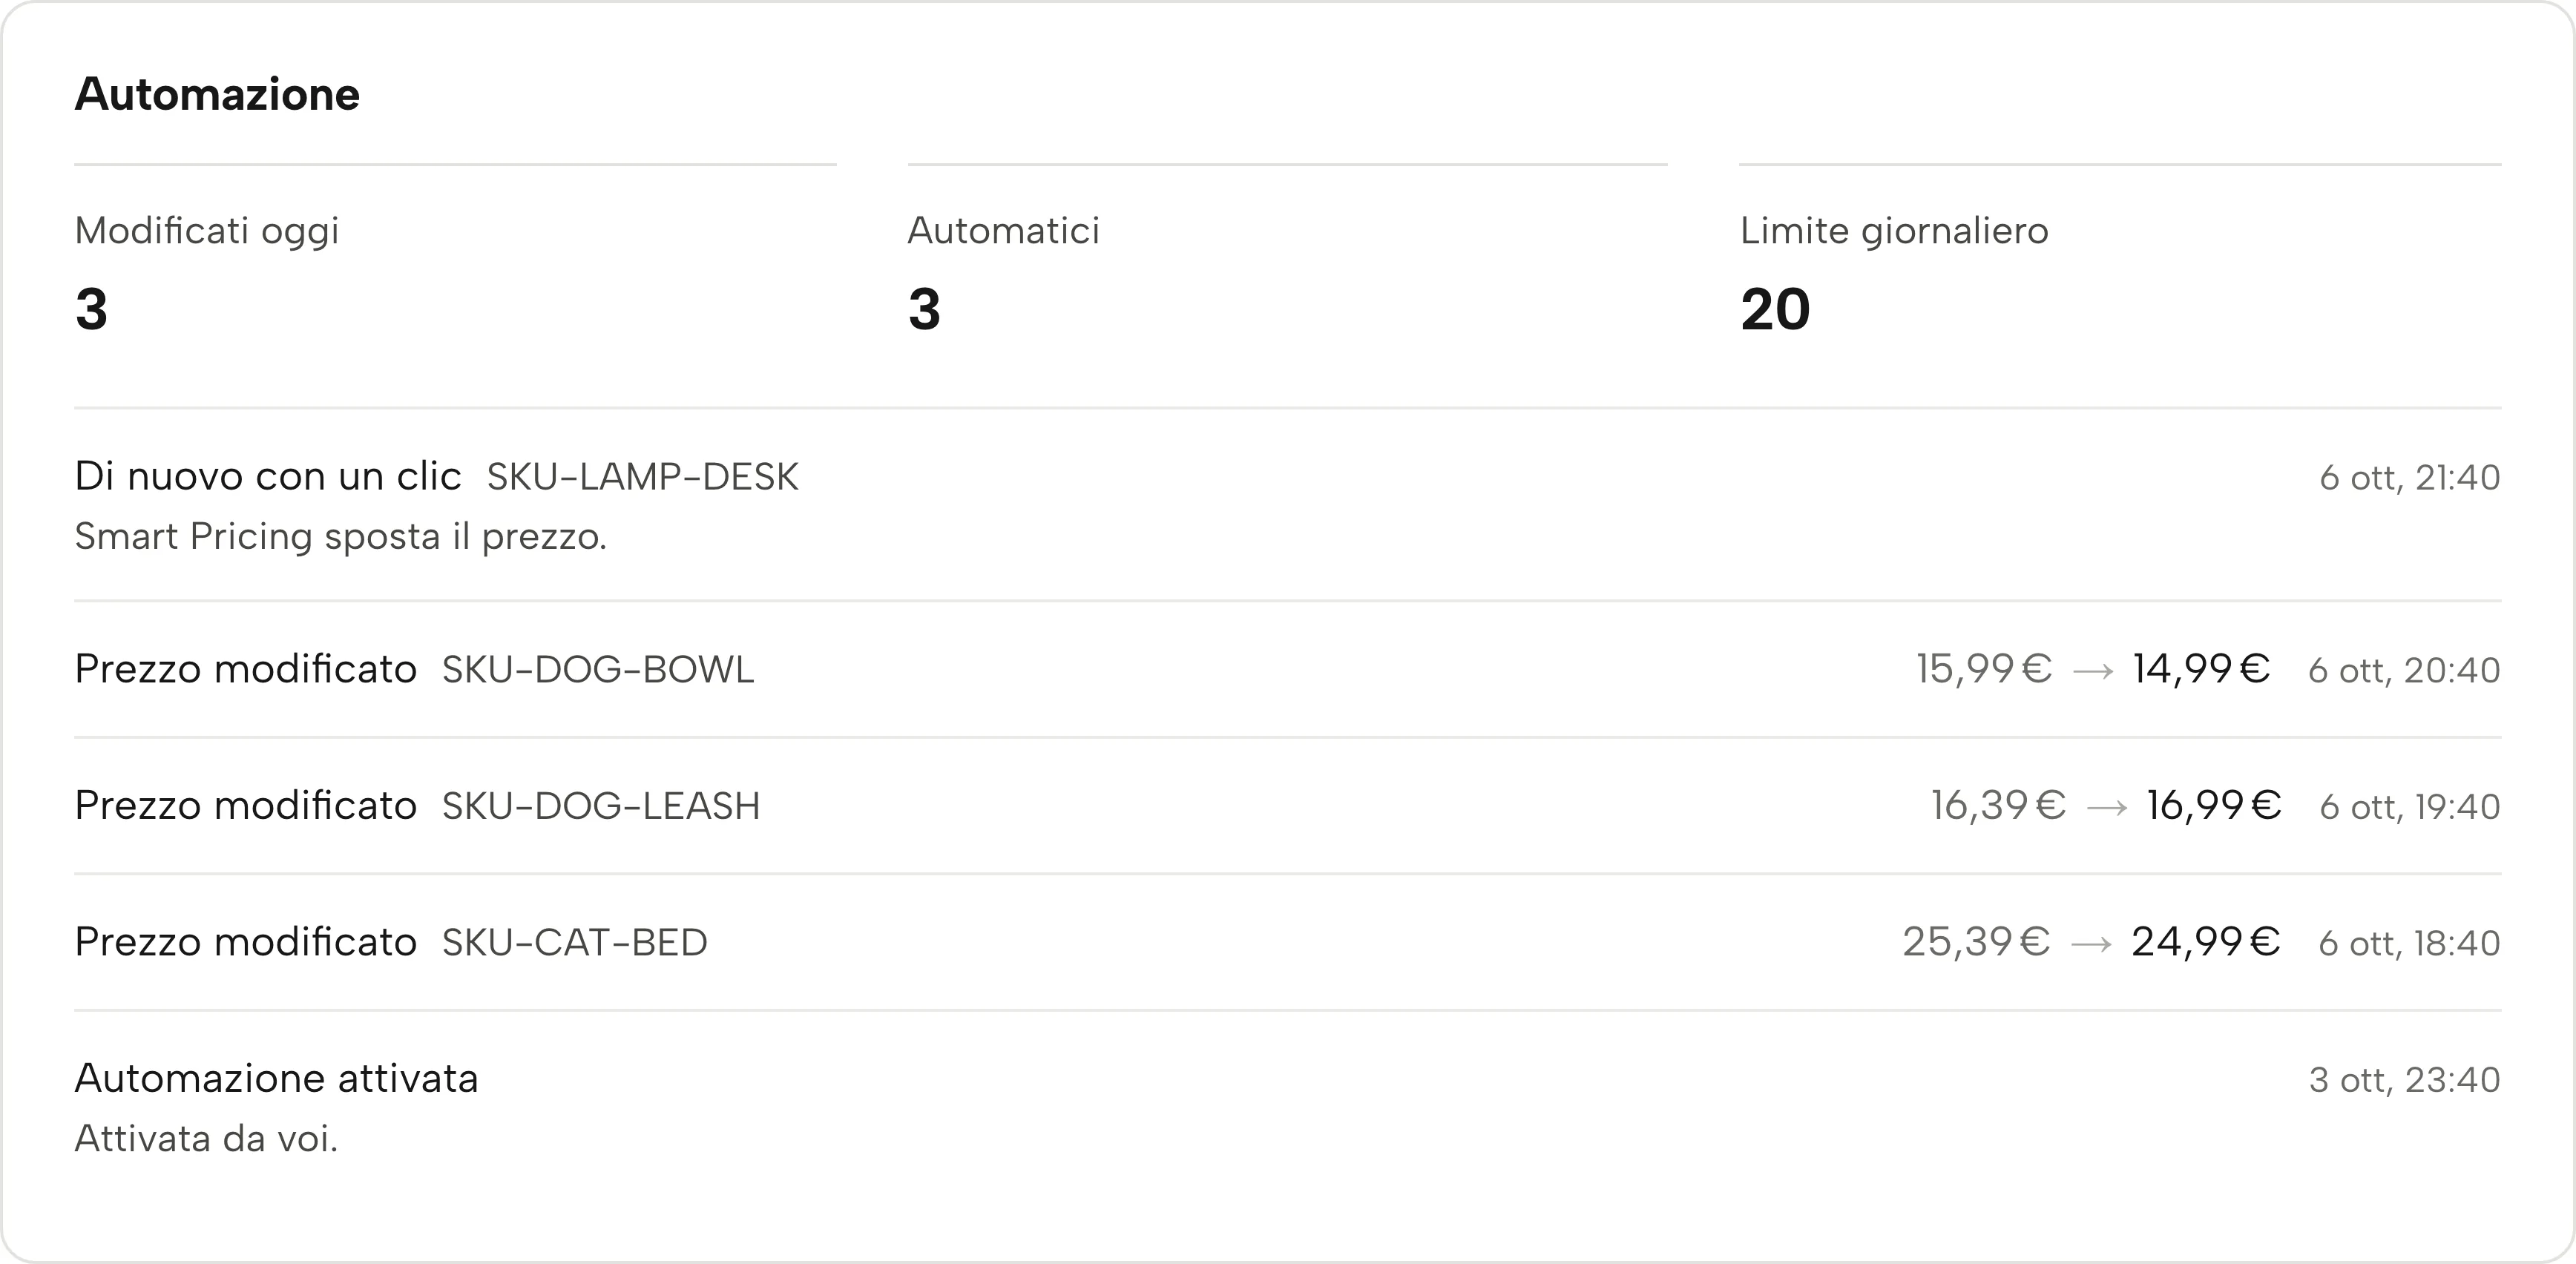Click the SKU-LAMP-DESK identifier

(643, 477)
